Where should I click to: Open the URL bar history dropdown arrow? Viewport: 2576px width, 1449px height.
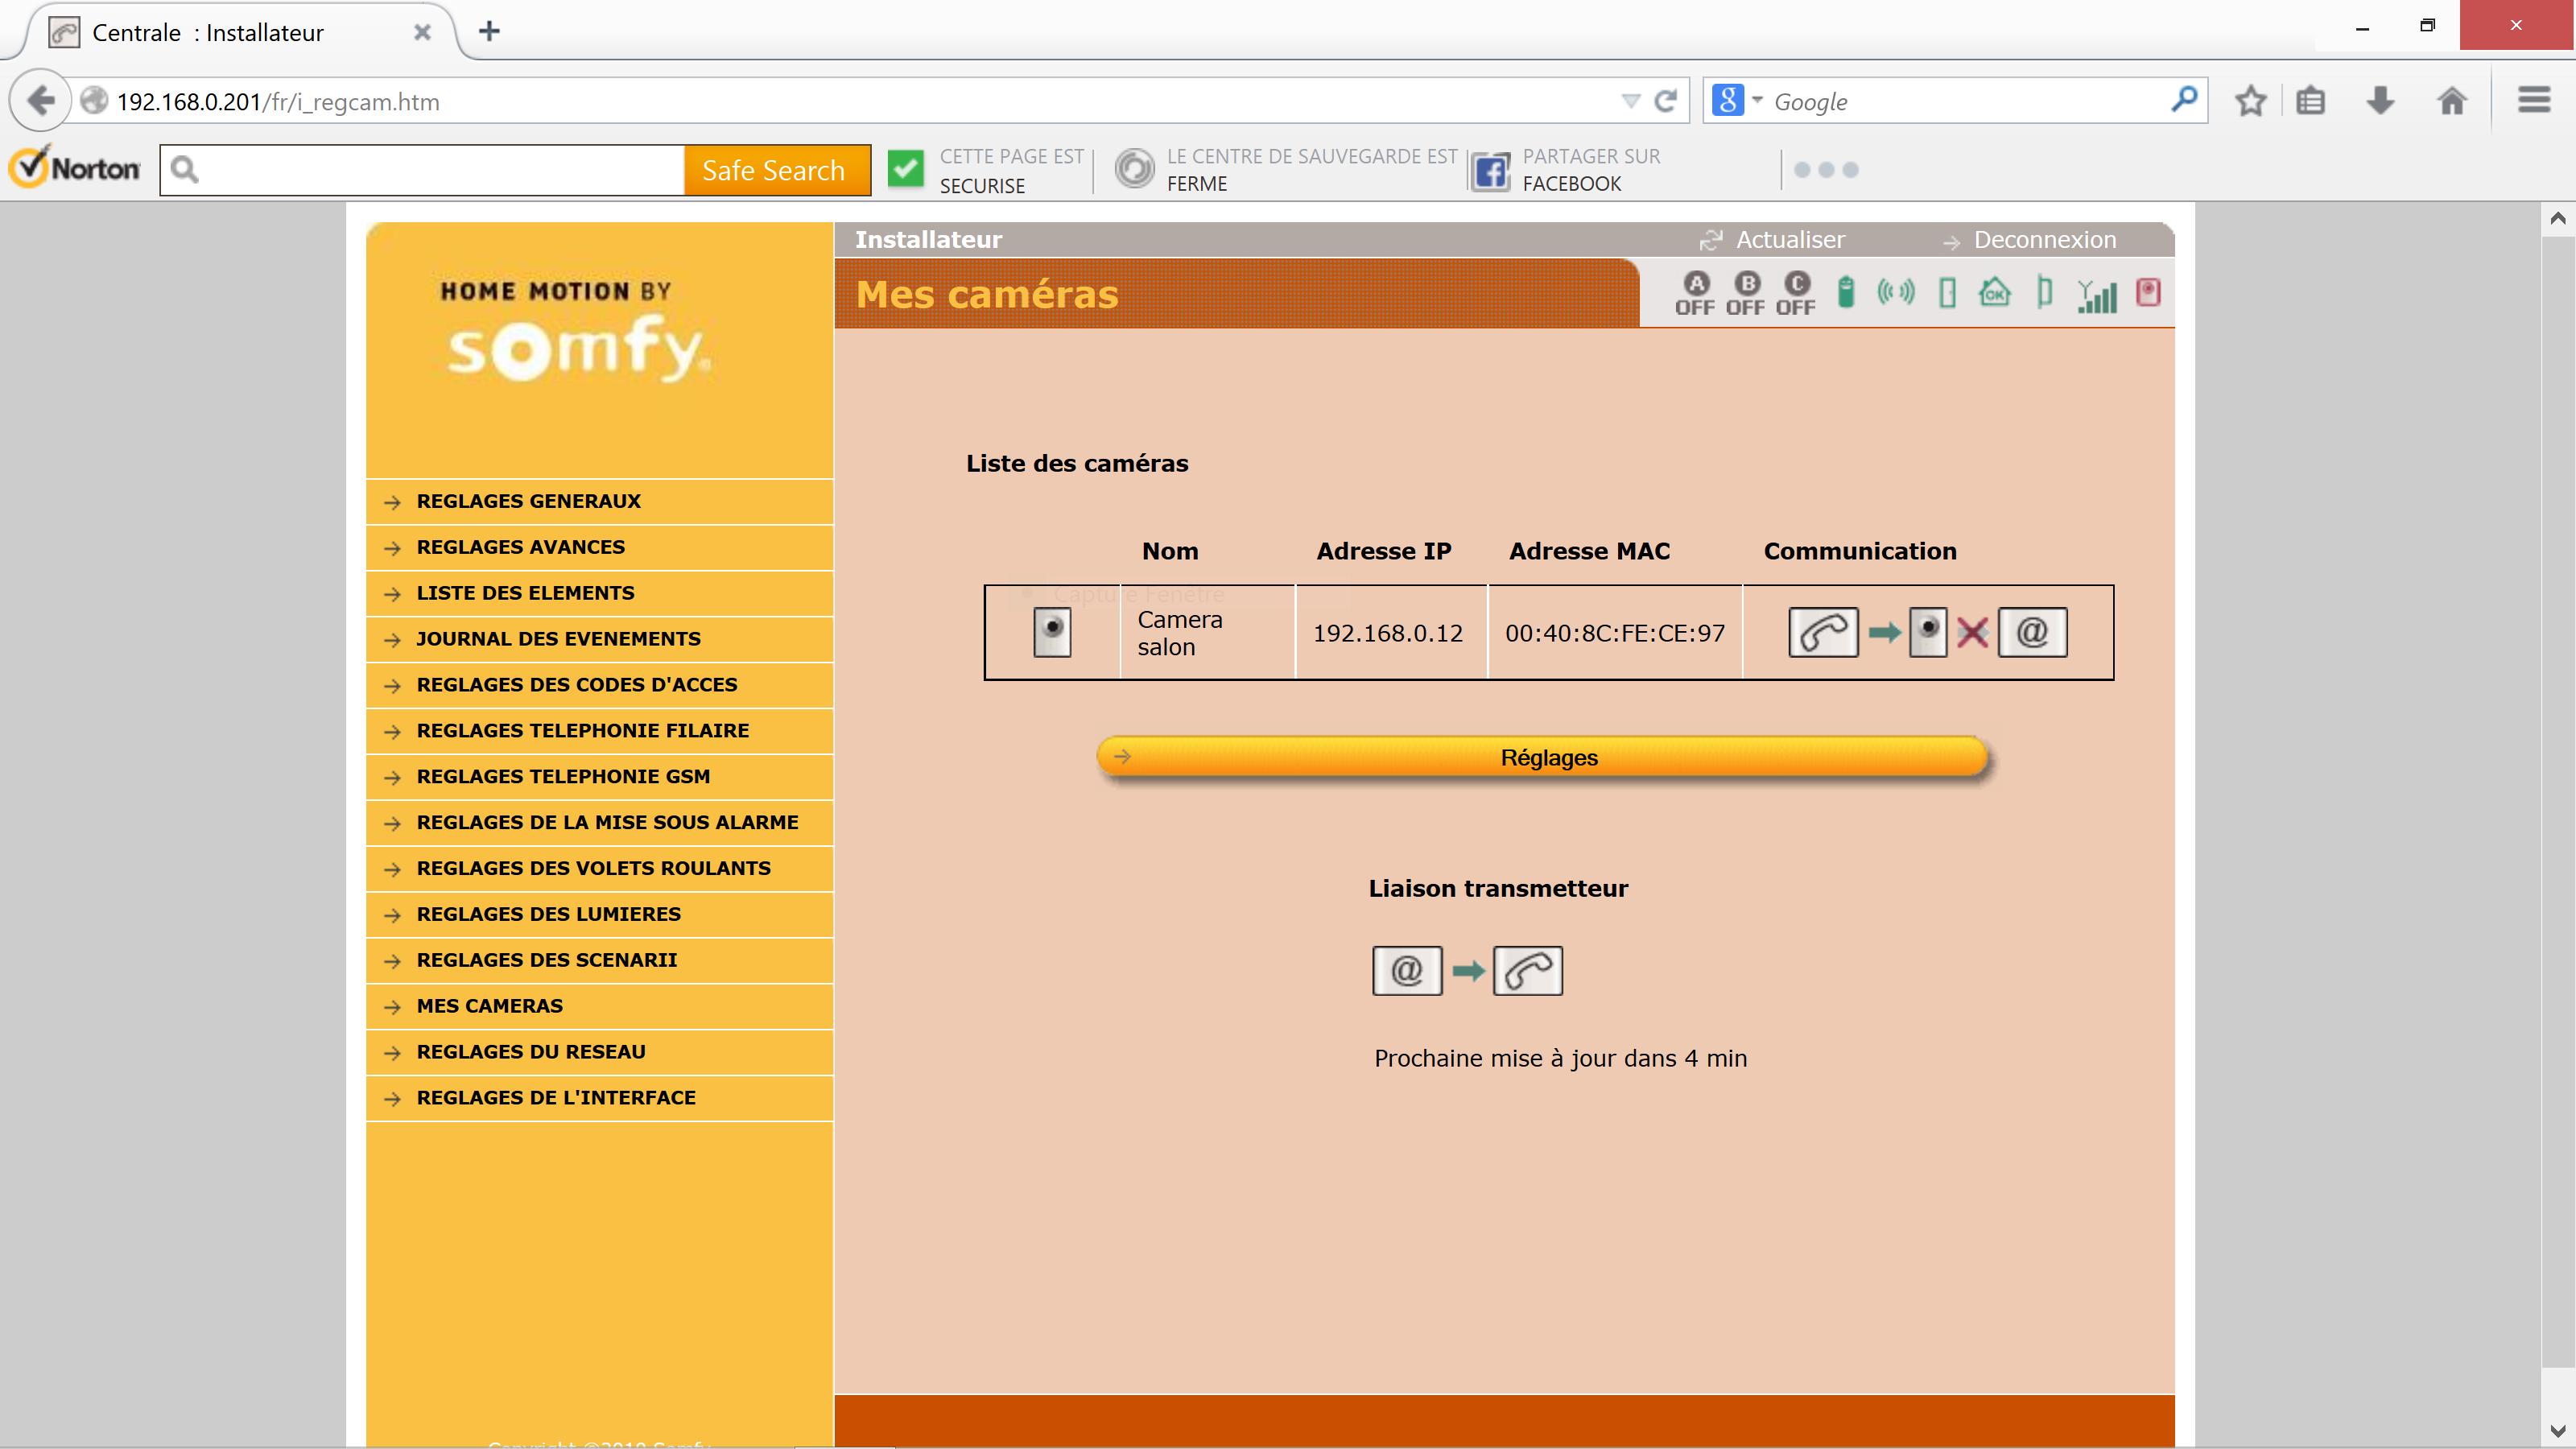pyautogui.click(x=1630, y=101)
